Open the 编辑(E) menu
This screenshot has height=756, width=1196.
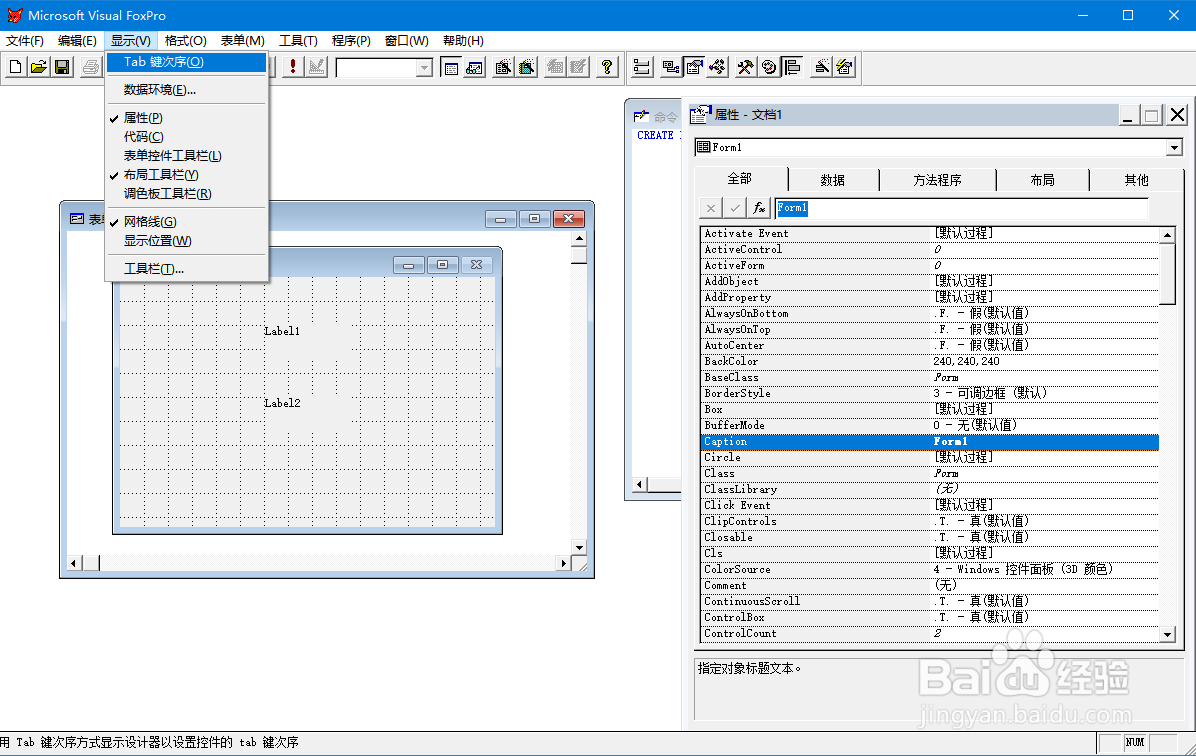click(77, 40)
